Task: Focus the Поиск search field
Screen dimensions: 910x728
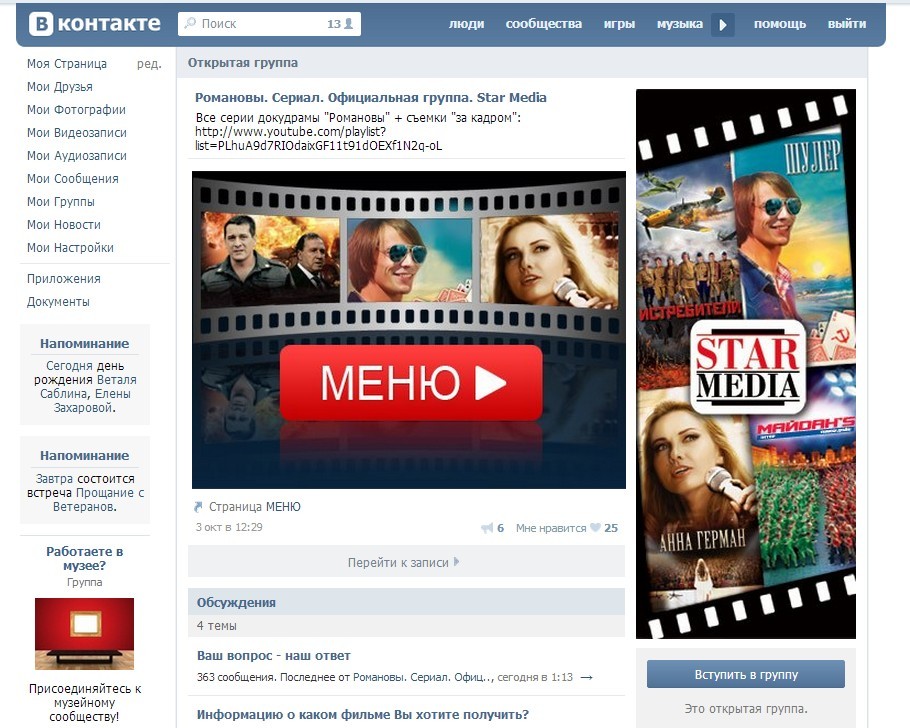Action: (x=269, y=24)
